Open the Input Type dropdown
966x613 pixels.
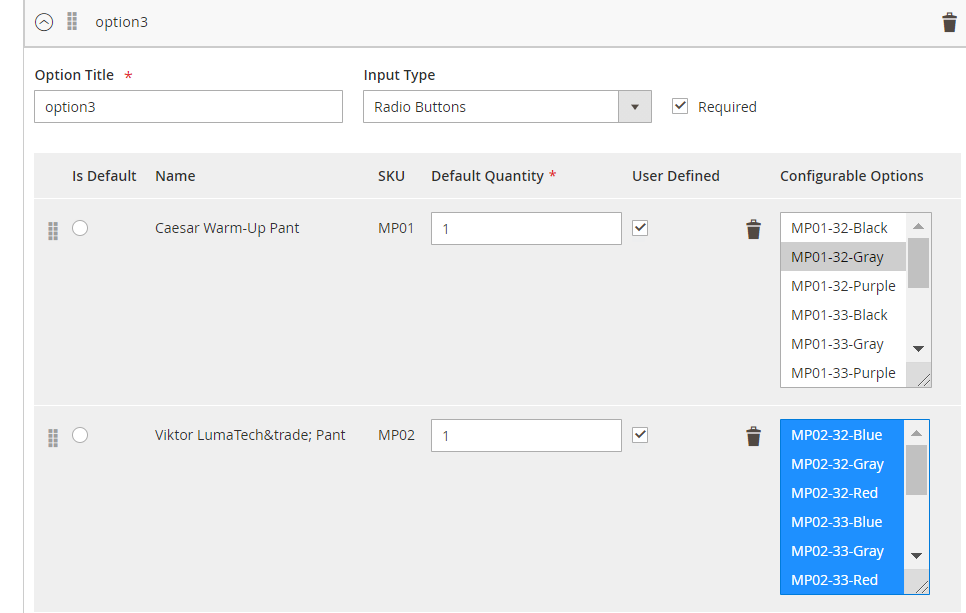506,107
